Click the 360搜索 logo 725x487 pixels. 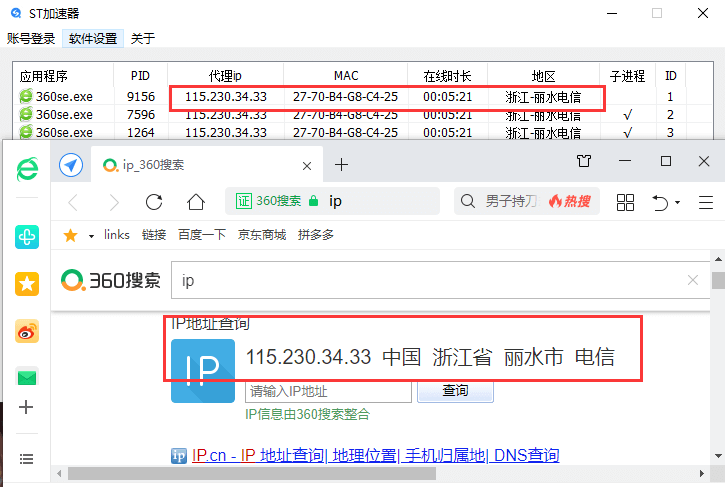(111, 280)
